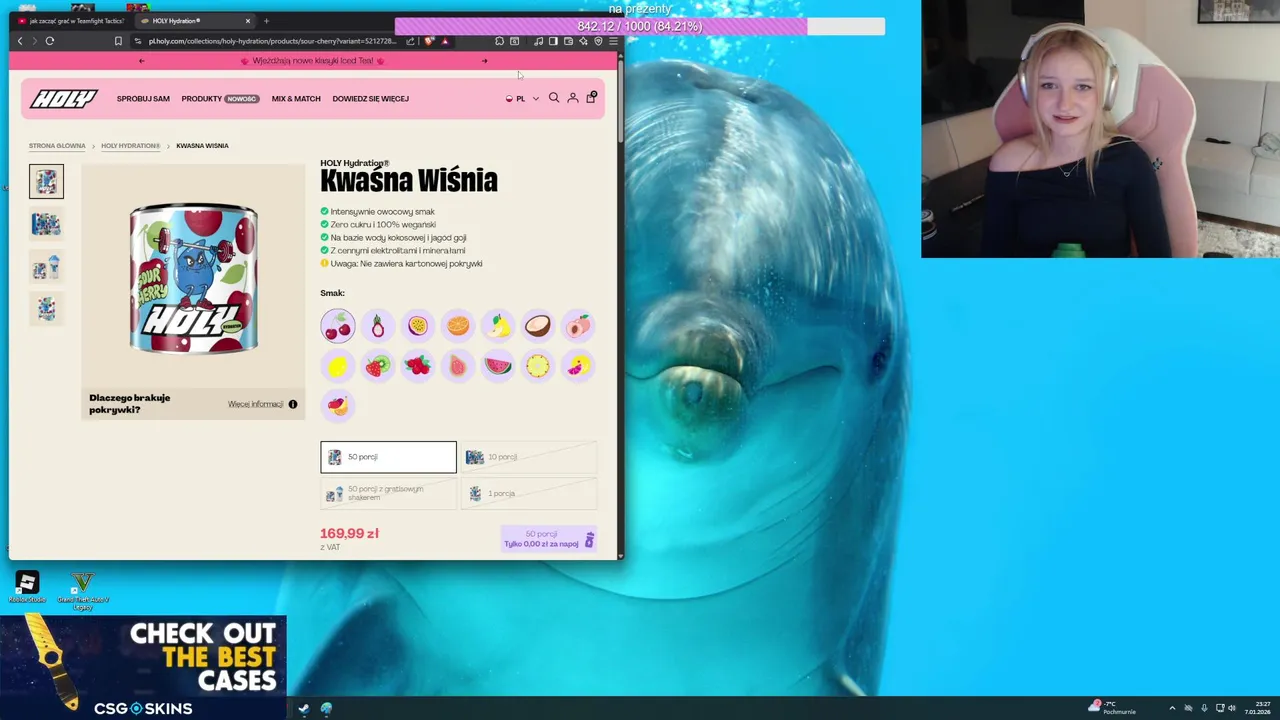Click the share icon in address bar
Screen dimensions: 1280x720
(x=410, y=41)
